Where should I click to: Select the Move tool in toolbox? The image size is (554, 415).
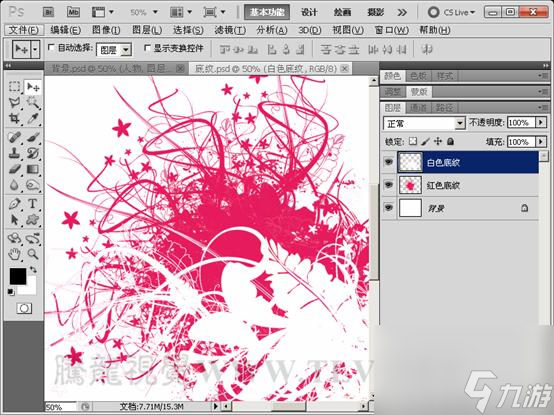click(33, 87)
